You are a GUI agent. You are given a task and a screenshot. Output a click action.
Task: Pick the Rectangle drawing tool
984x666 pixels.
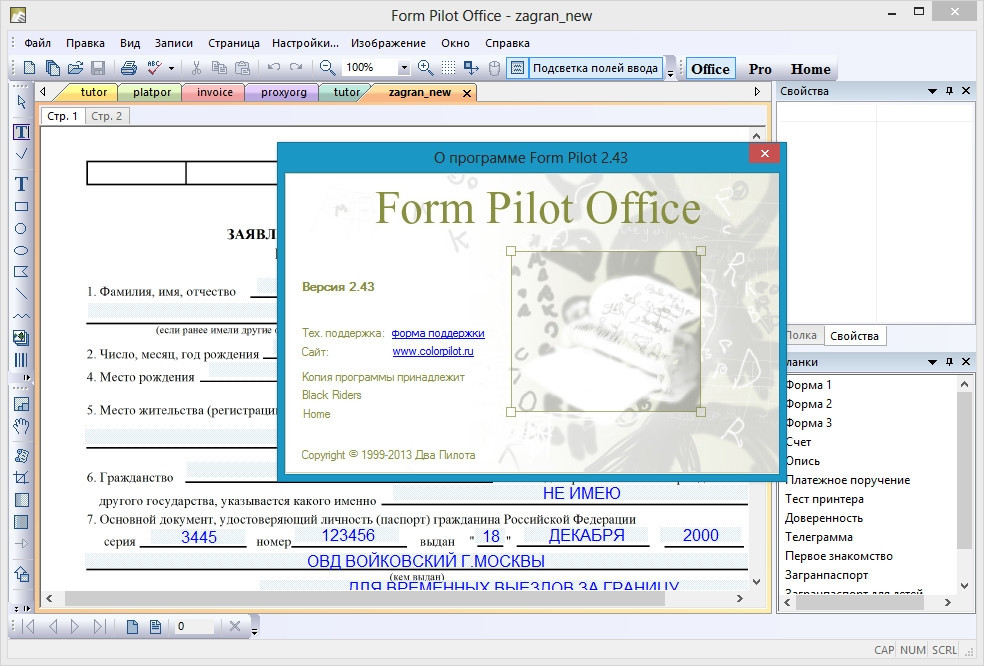pyautogui.click(x=21, y=207)
